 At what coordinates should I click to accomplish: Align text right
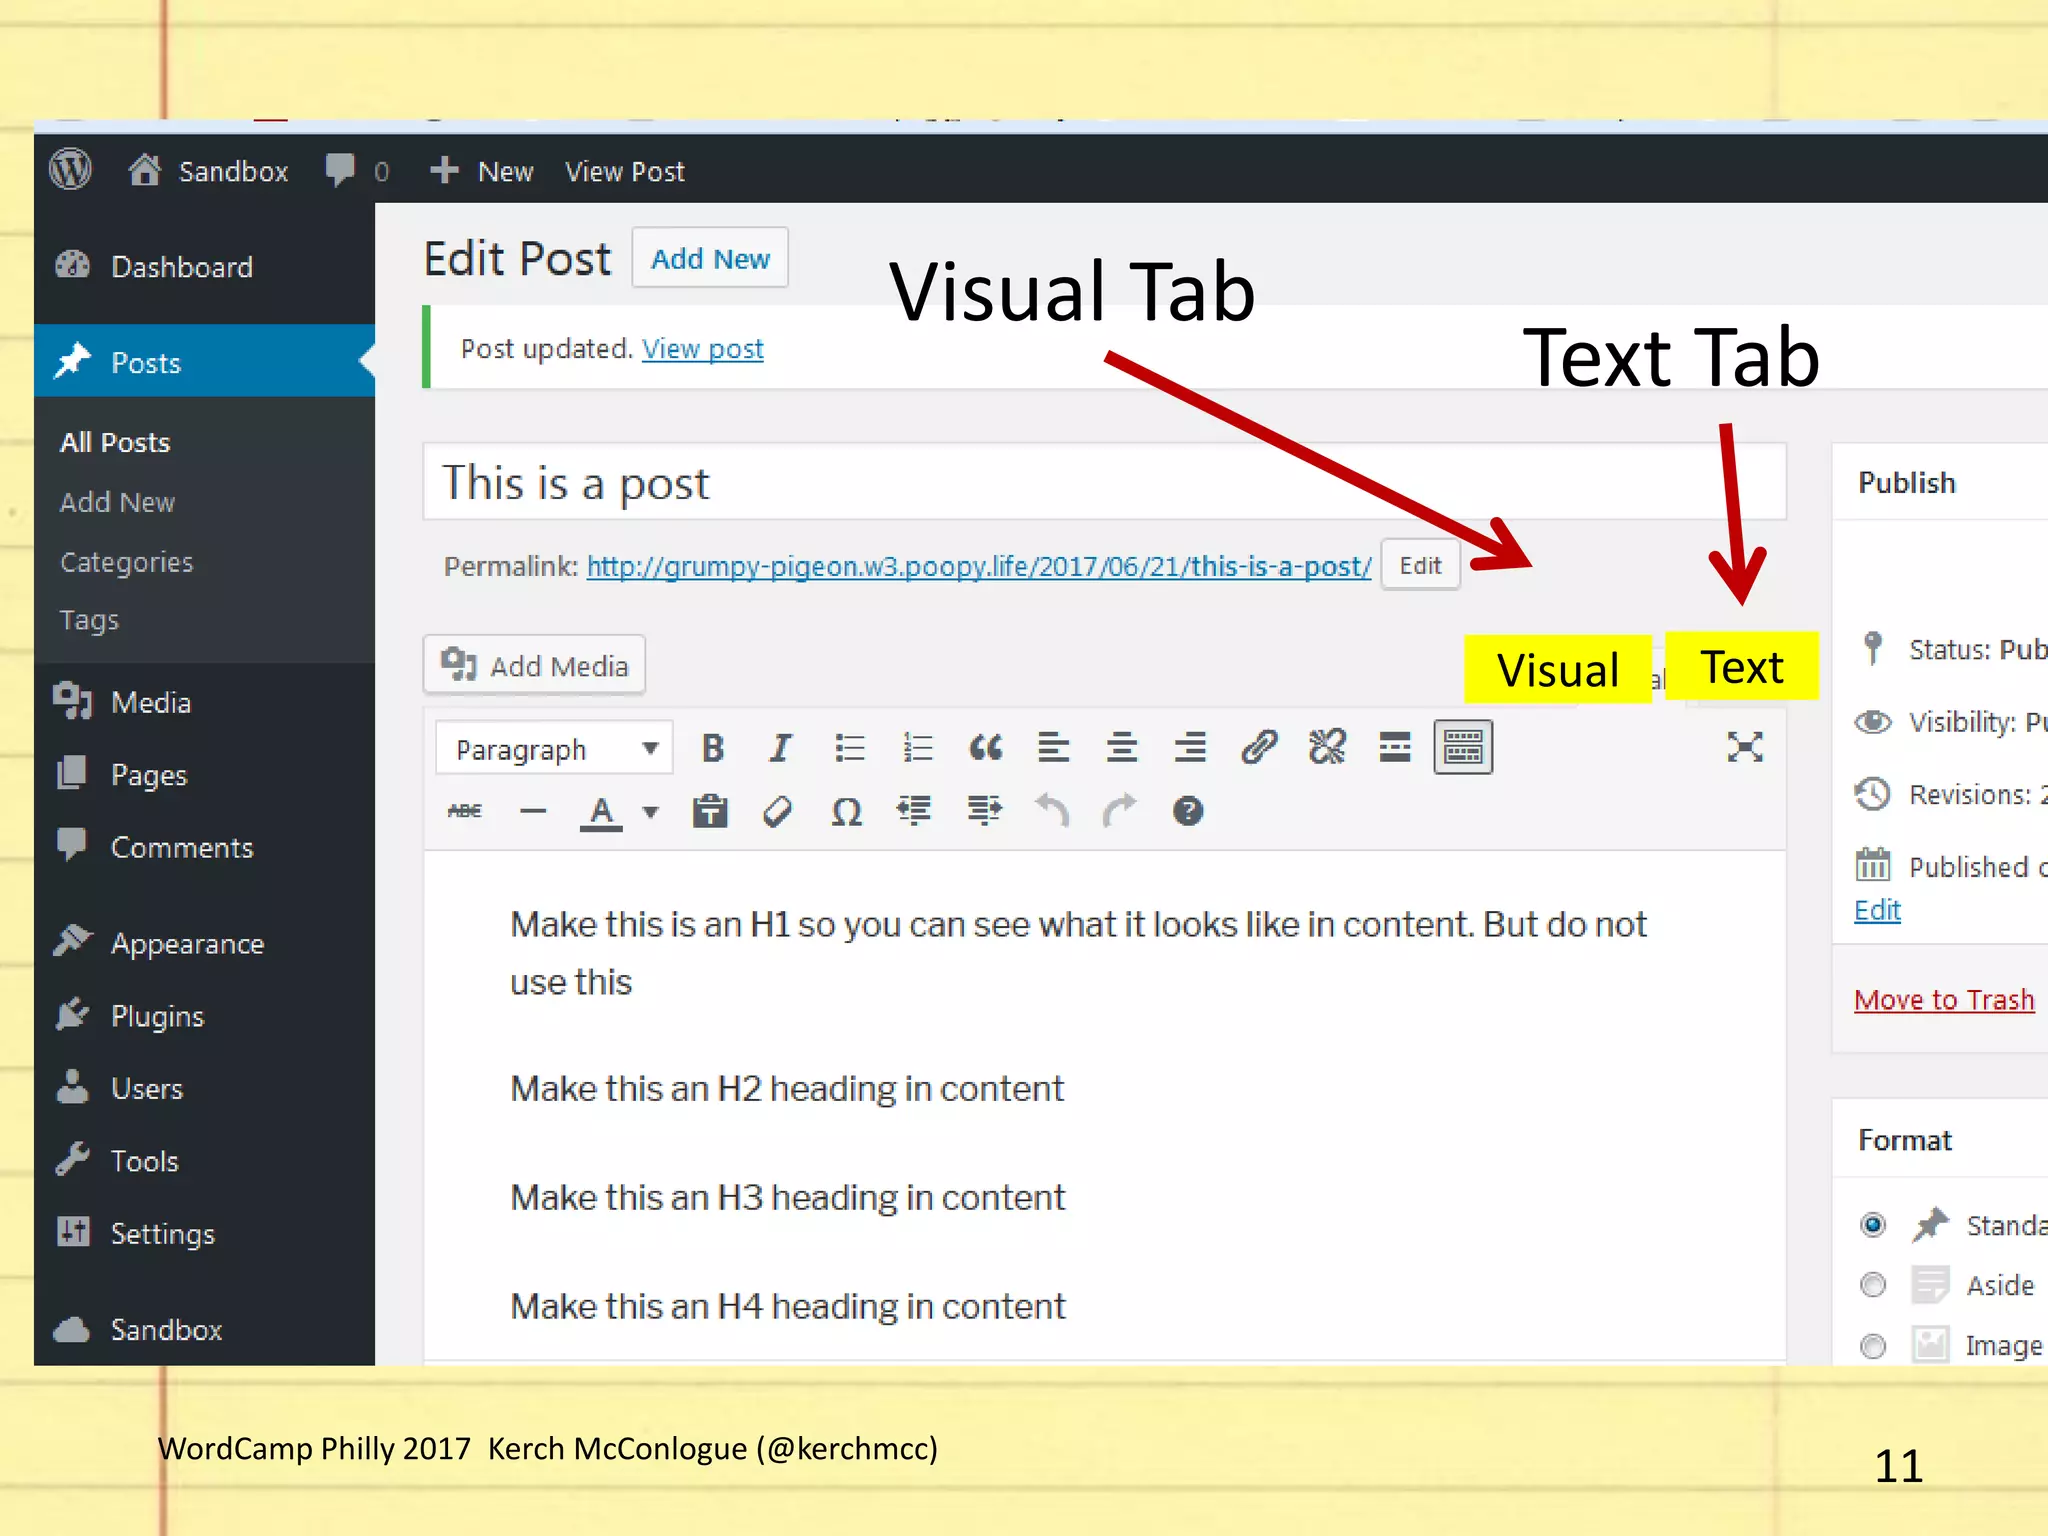click(1189, 747)
